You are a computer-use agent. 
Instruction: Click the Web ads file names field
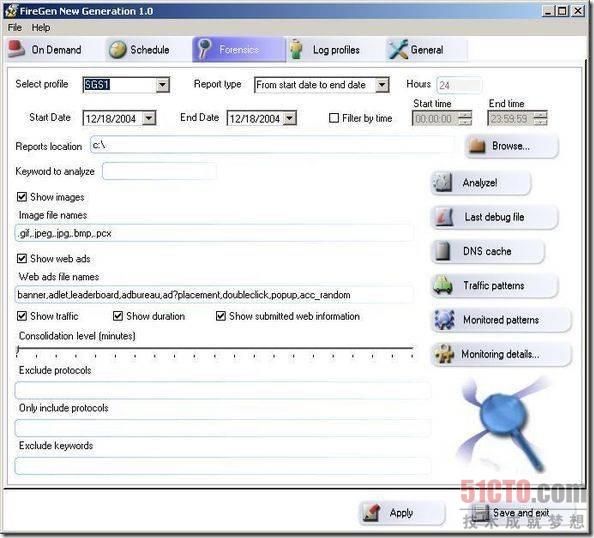(214, 294)
